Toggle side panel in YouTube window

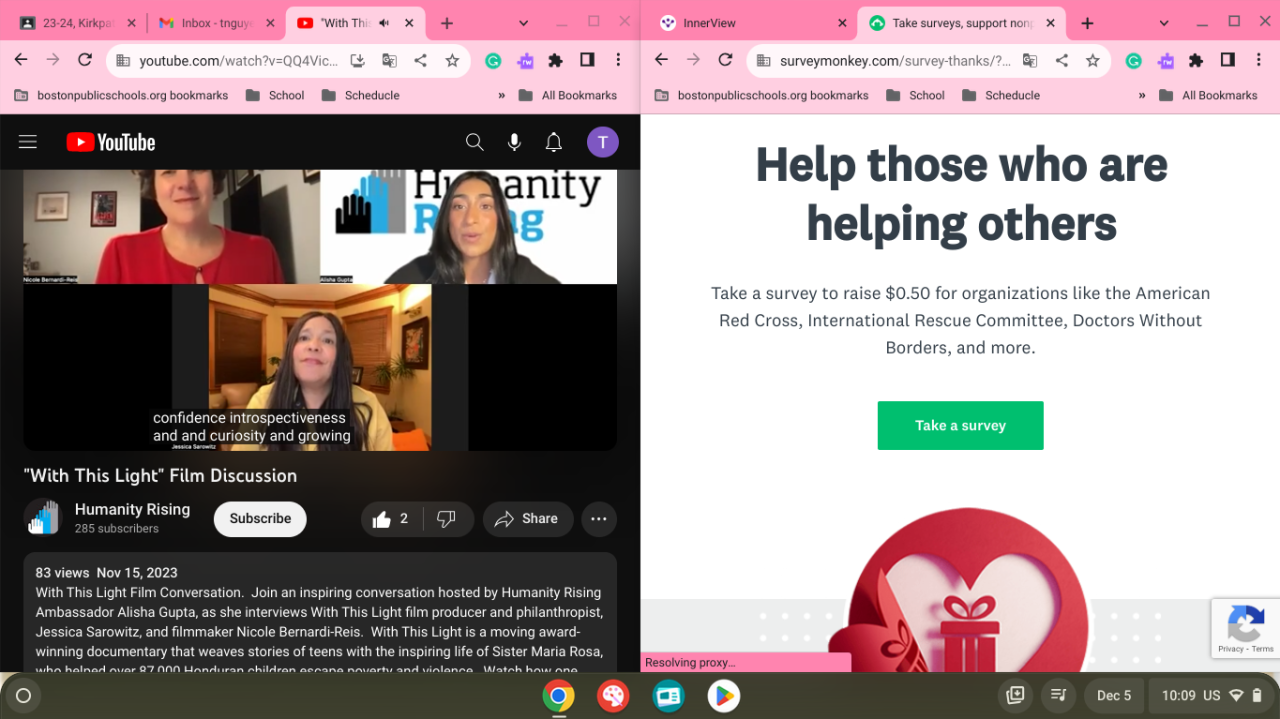pyautogui.click(x=587, y=61)
